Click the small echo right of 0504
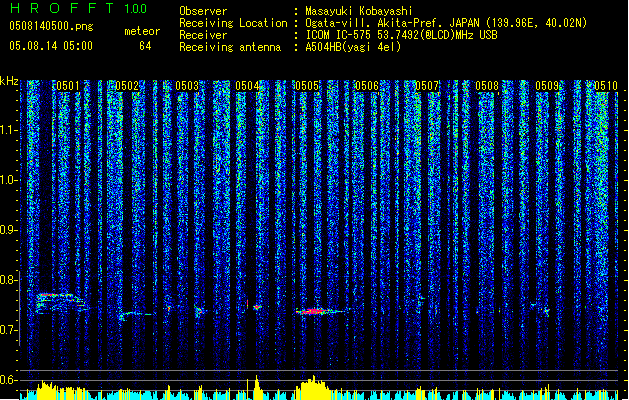The image size is (629, 400). (x=257, y=307)
